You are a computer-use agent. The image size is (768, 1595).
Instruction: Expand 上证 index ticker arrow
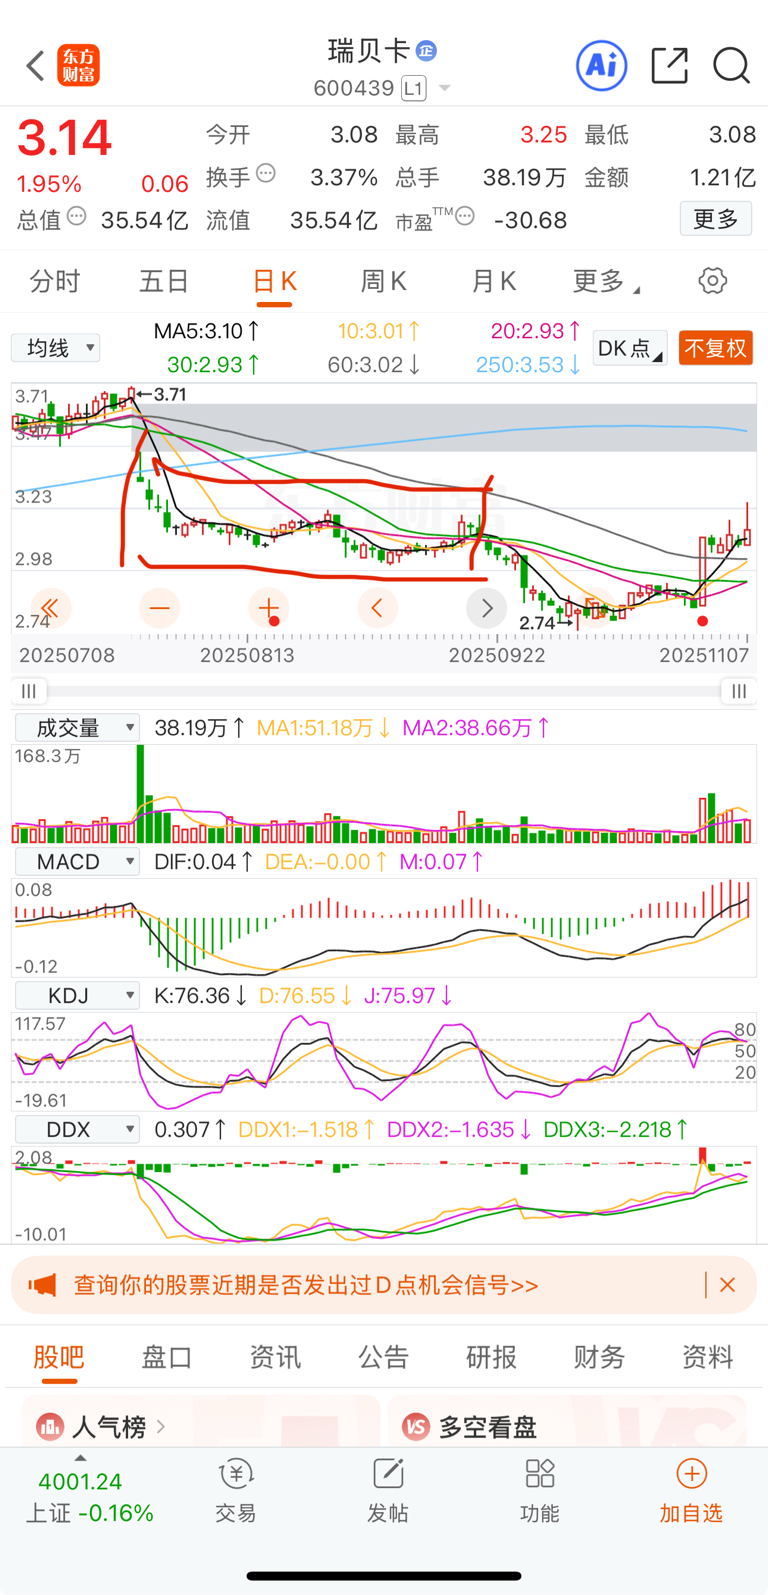point(80,1458)
